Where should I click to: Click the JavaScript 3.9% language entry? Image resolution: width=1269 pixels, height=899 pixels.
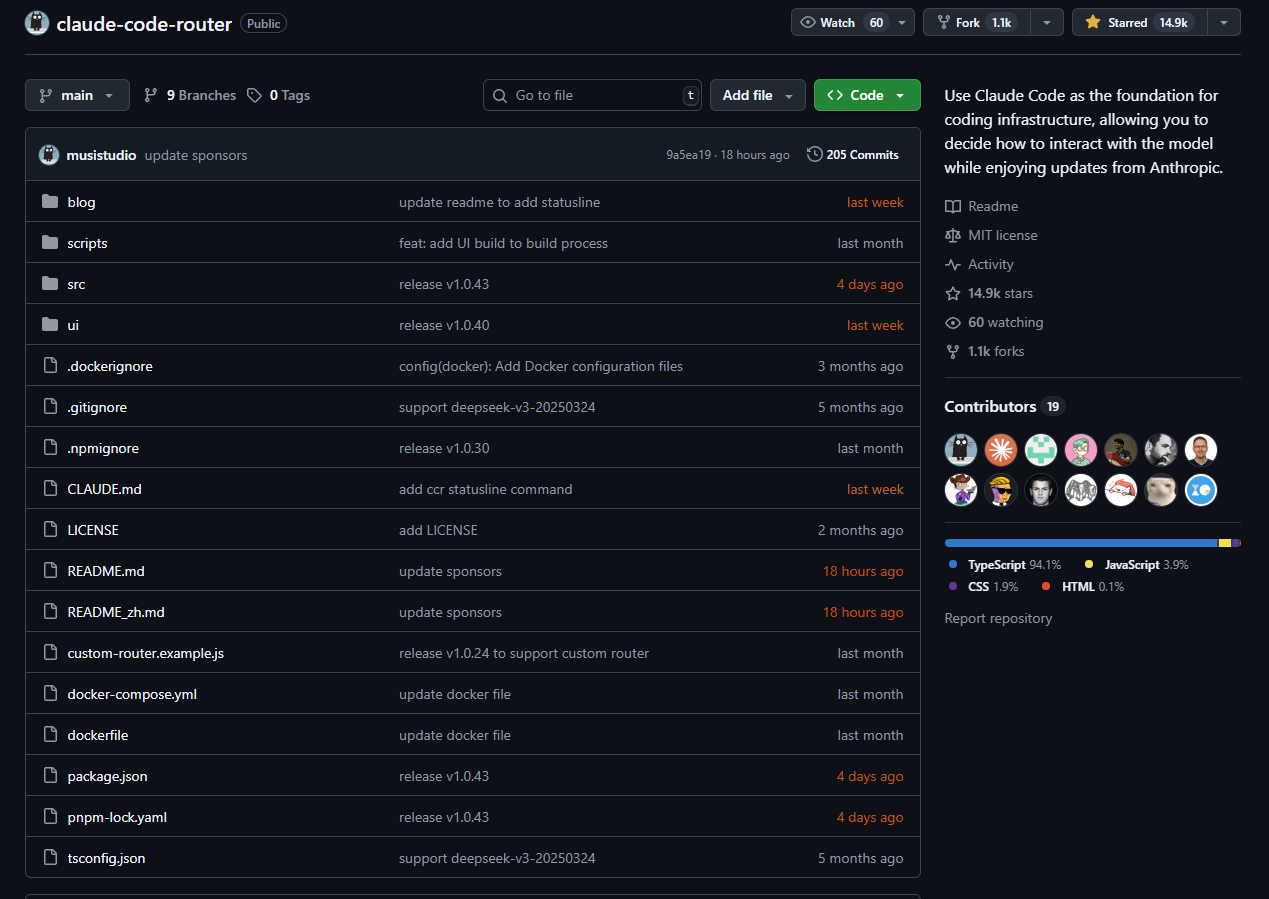[x=1137, y=565]
